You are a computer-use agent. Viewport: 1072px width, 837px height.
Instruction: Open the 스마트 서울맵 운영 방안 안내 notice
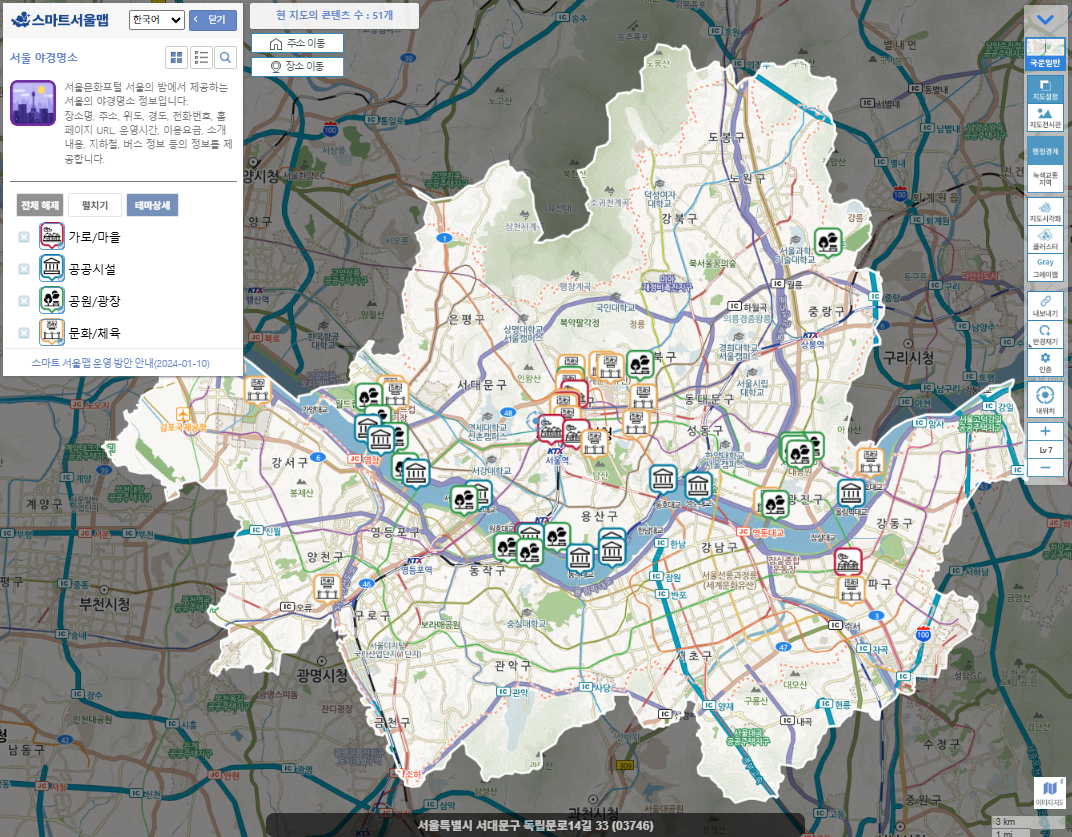click(120, 363)
